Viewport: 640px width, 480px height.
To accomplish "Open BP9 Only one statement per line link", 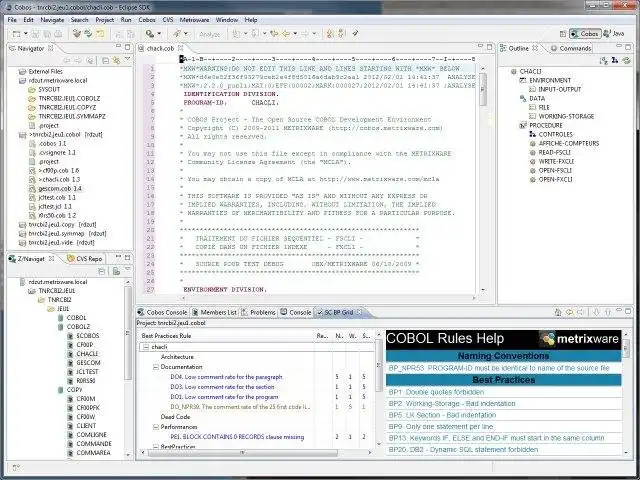I will click(441, 427).
